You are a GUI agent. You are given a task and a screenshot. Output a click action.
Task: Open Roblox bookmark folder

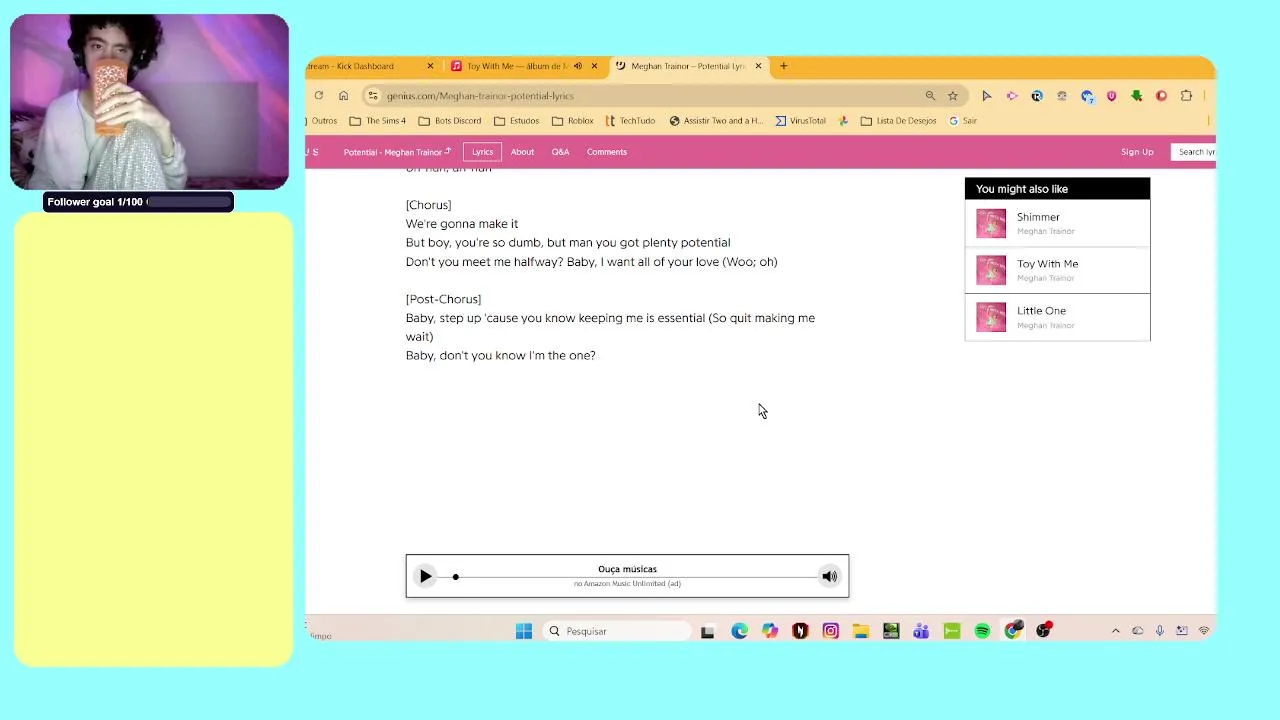572,121
